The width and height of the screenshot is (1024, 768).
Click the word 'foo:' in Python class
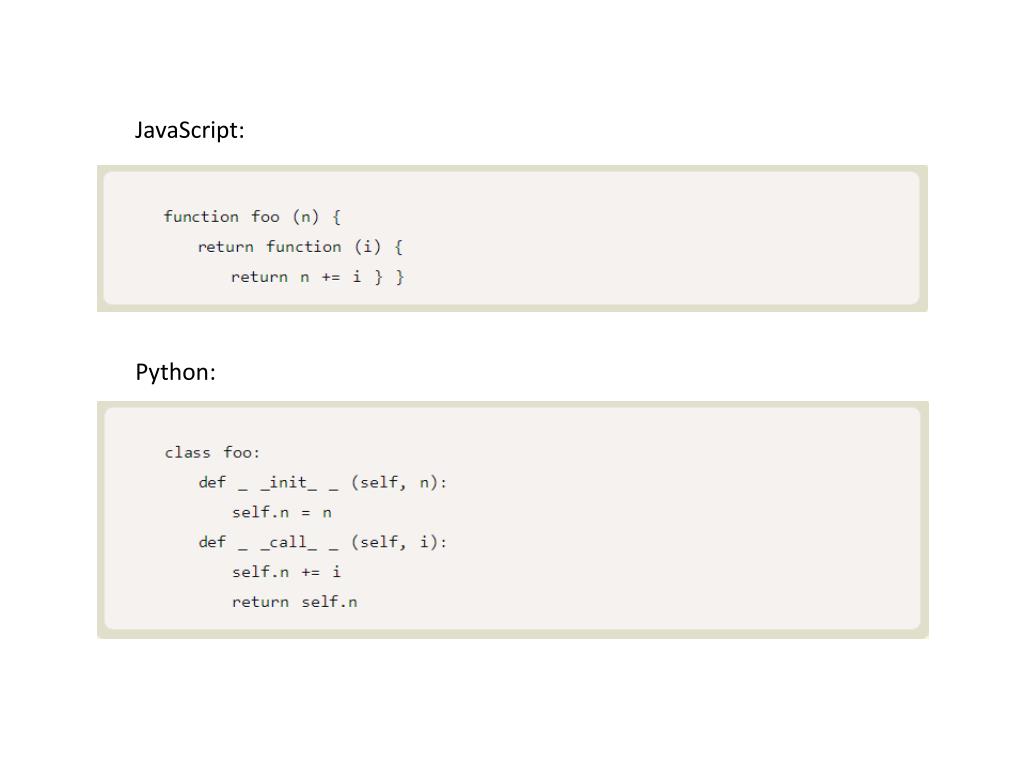(242, 453)
